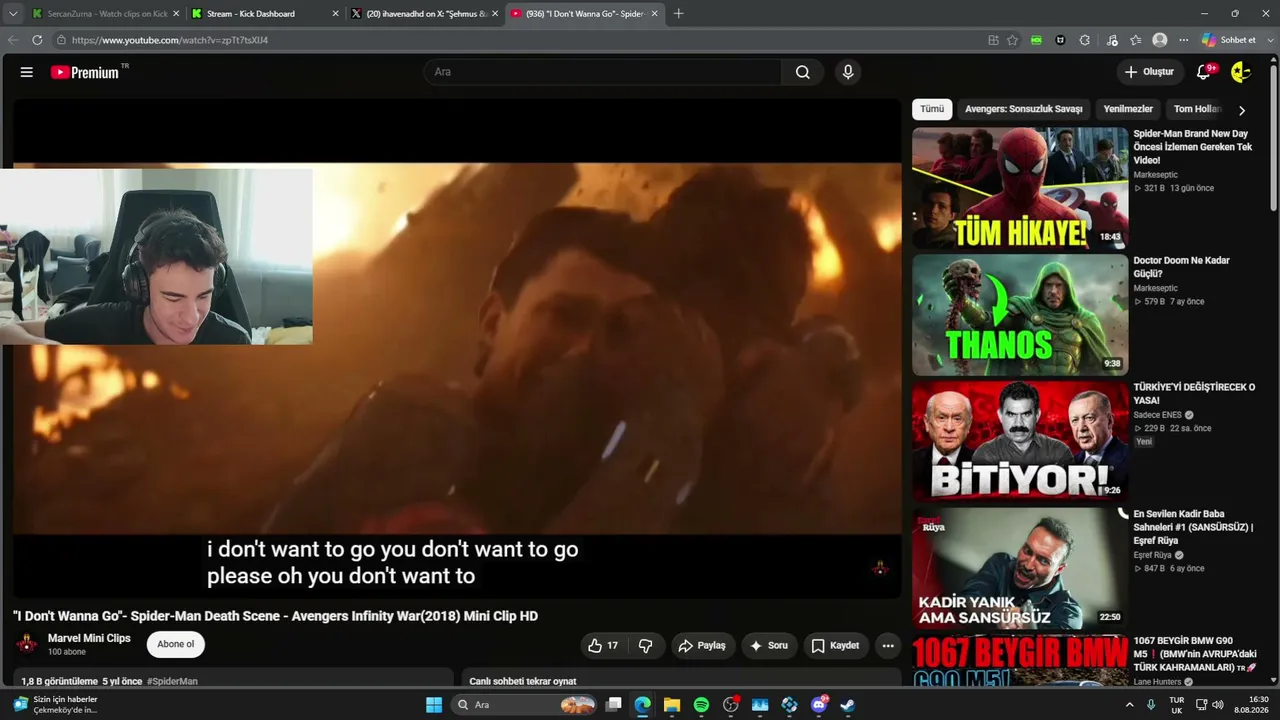Click the YouTube search box
This screenshot has width=1280, height=720.
pos(603,72)
